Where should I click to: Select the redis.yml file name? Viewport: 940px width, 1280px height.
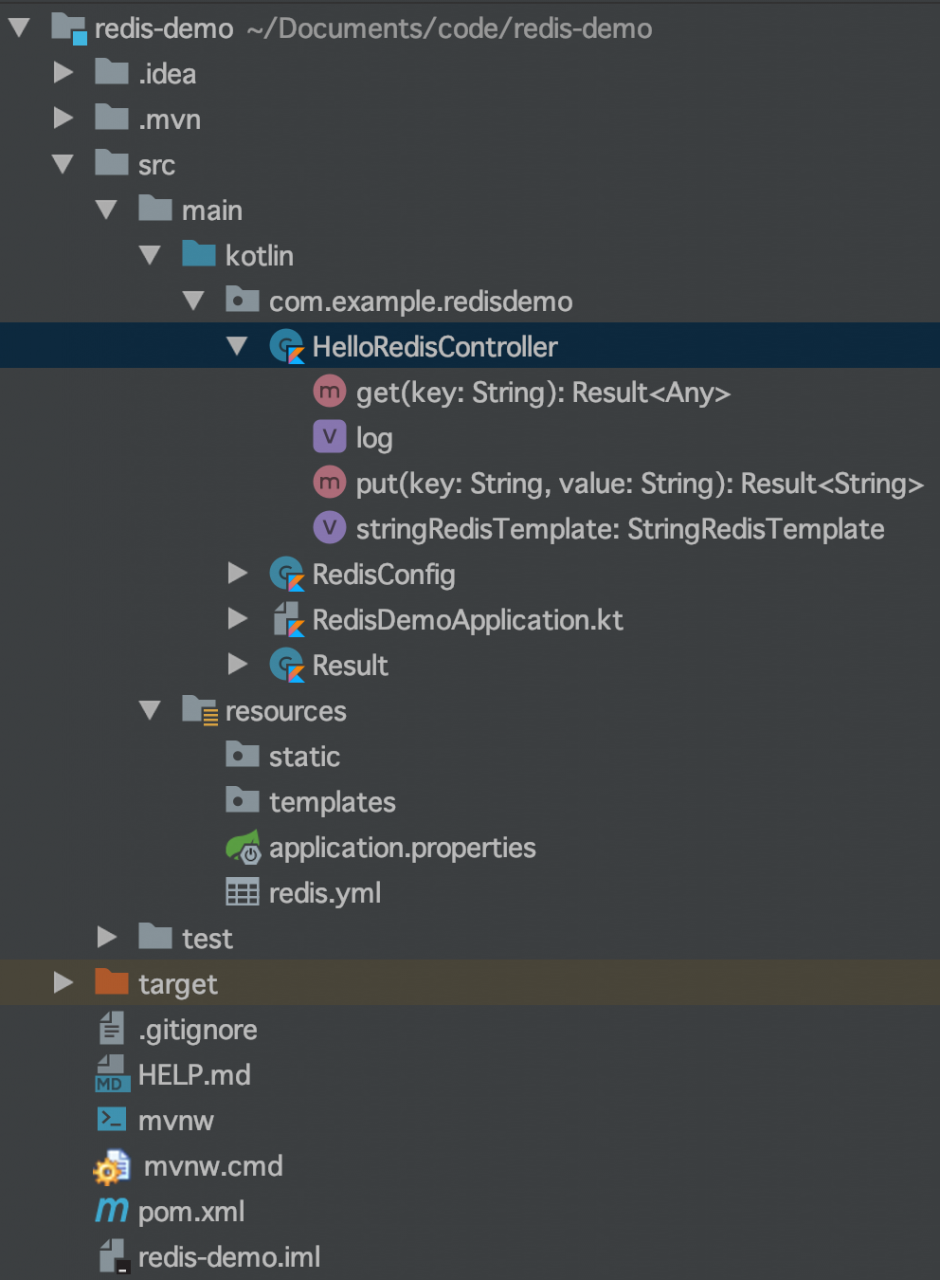tap(325, 893)
